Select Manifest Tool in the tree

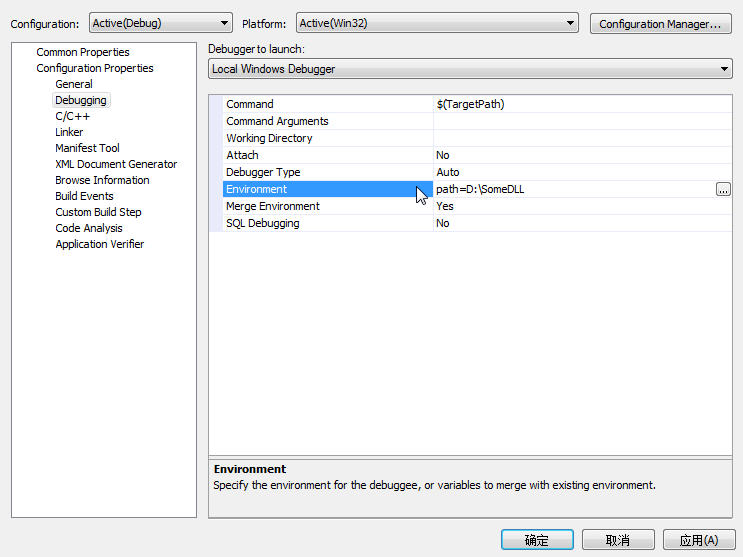[87, 148]
